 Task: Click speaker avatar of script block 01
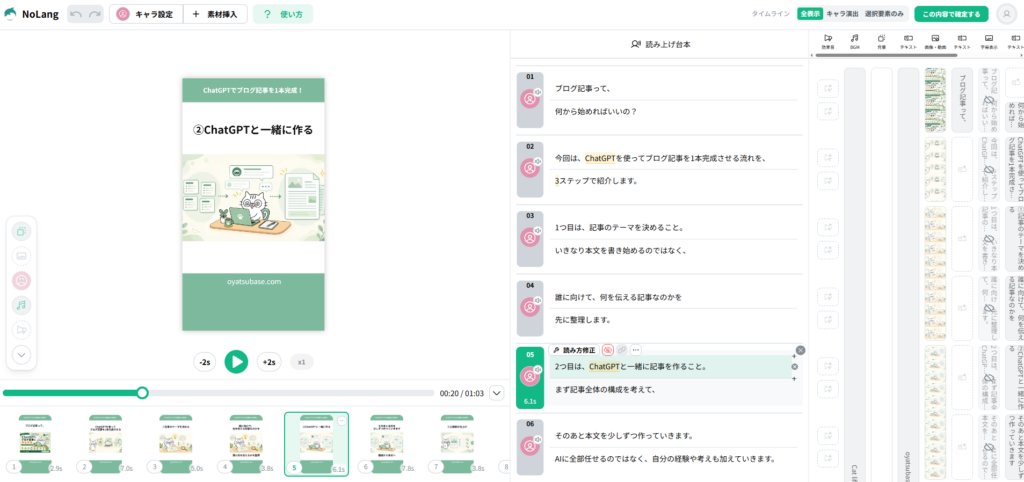[x=530, y=99]
